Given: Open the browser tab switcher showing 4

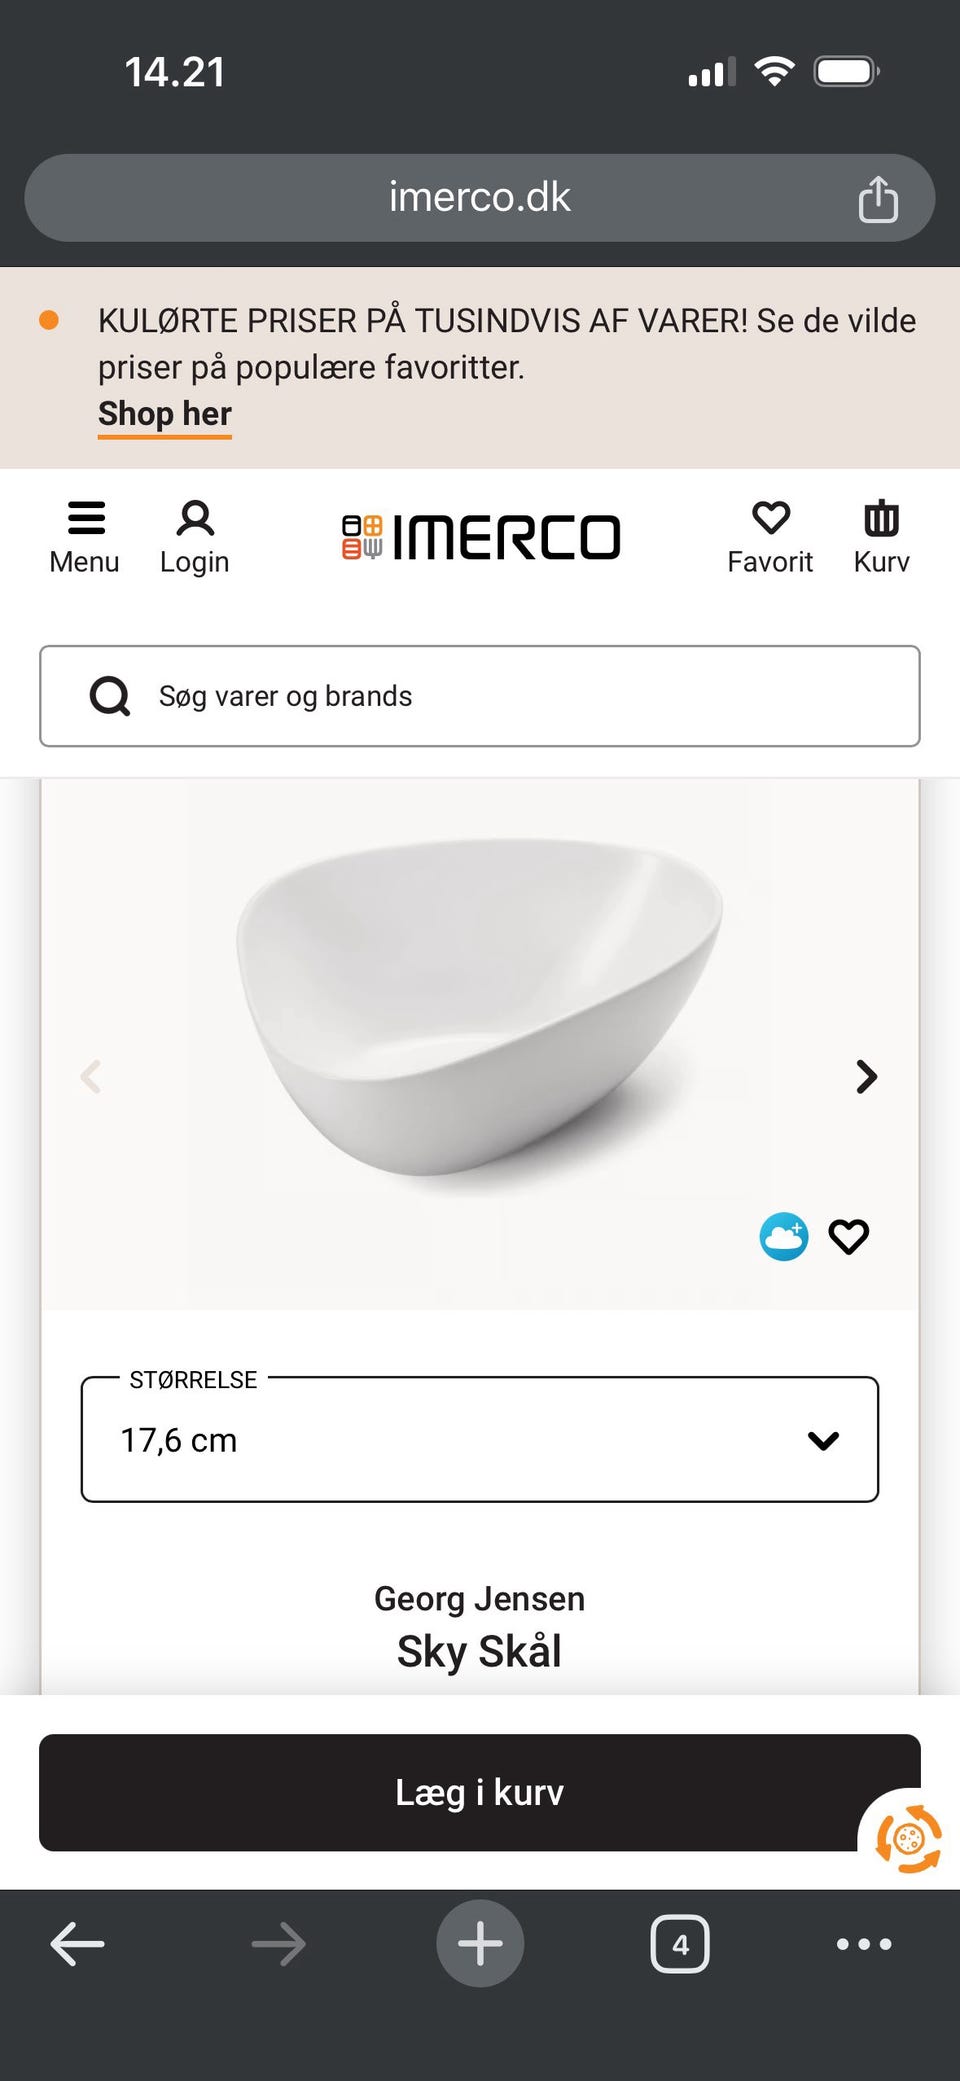Looking at the screenshot, I should tap(680, 1944).
